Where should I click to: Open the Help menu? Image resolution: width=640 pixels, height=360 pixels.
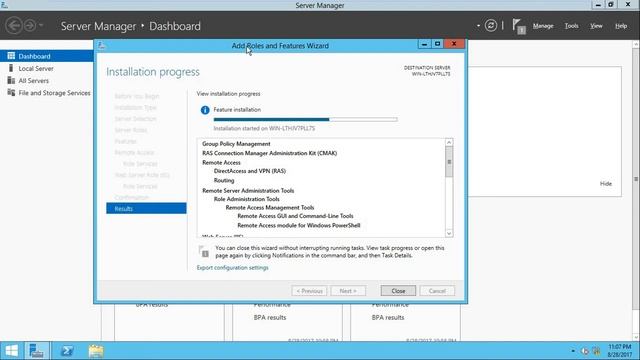[621, 26]
